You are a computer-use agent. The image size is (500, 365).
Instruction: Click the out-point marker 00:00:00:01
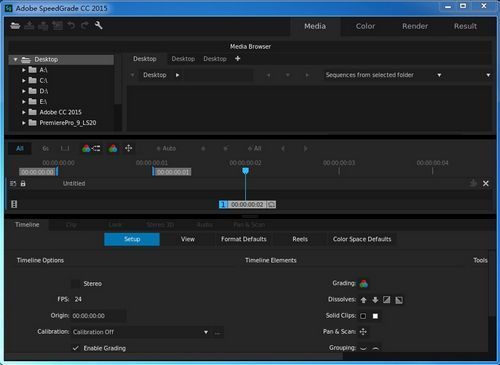click(x=172, y=172)
